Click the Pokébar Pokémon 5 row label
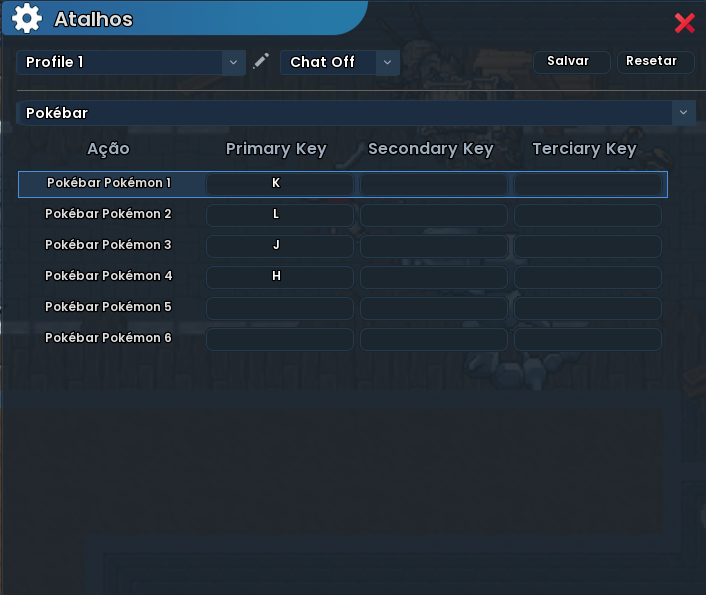 tap(108, 307)
